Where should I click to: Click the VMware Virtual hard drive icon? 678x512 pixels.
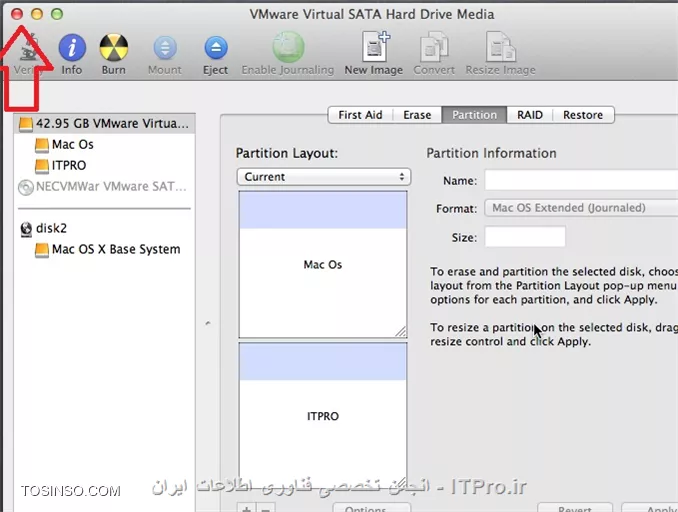(x=26, y=125)
